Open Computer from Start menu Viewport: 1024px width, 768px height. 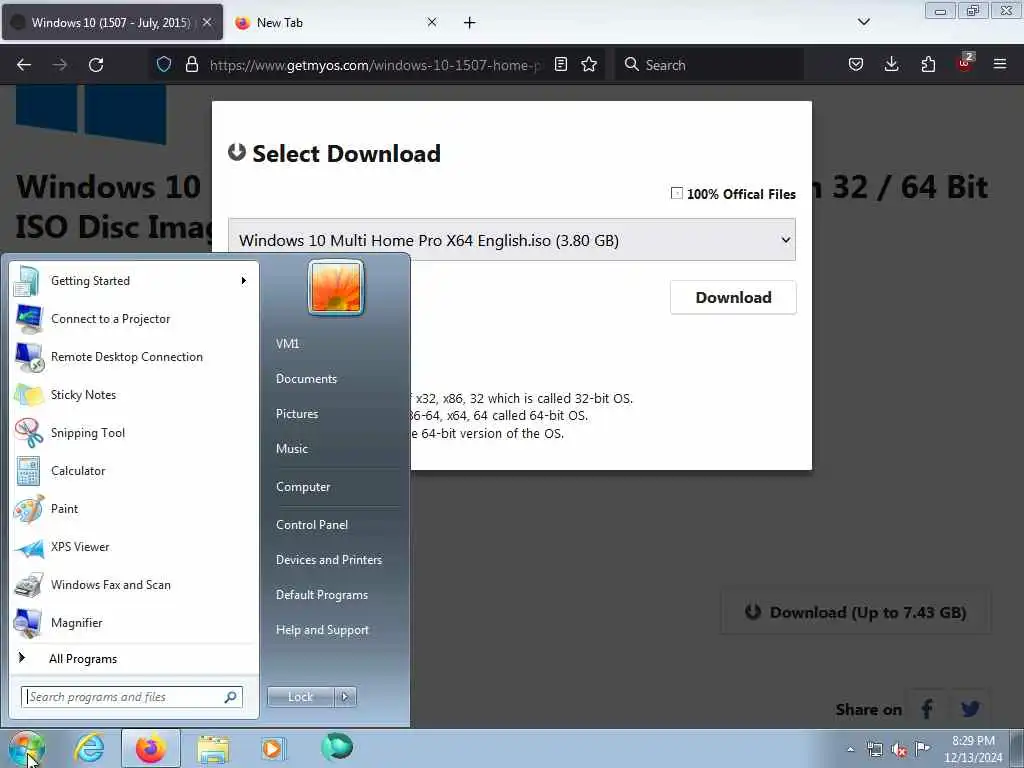[x=334, y=487]
